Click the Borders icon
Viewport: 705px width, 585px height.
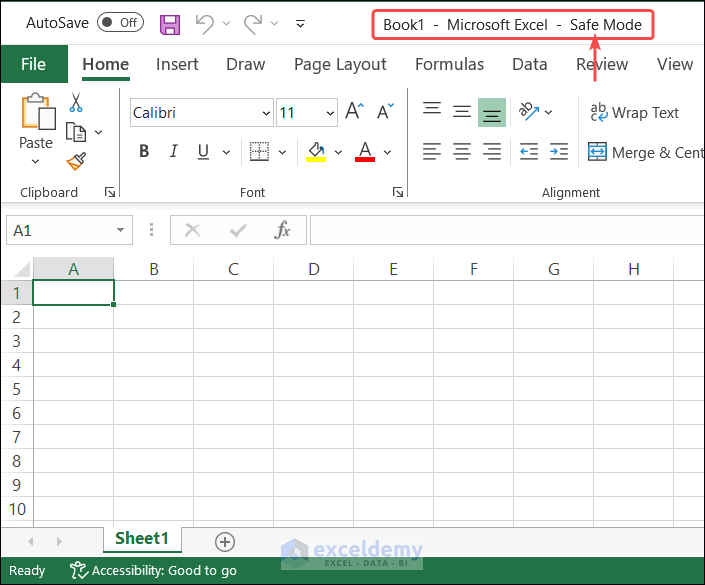[259, 152]
